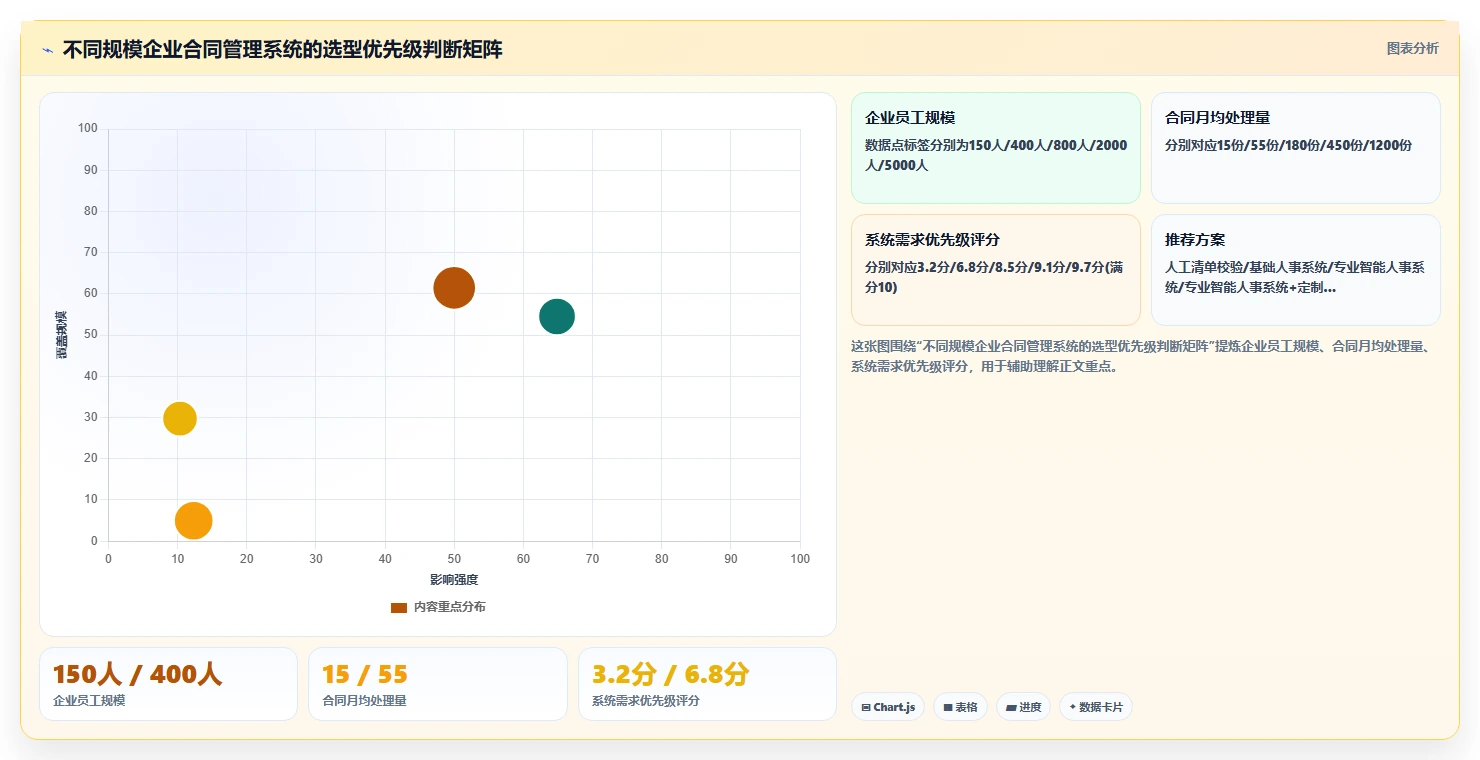Open the 推荐方案 info card

[1296, 270]
